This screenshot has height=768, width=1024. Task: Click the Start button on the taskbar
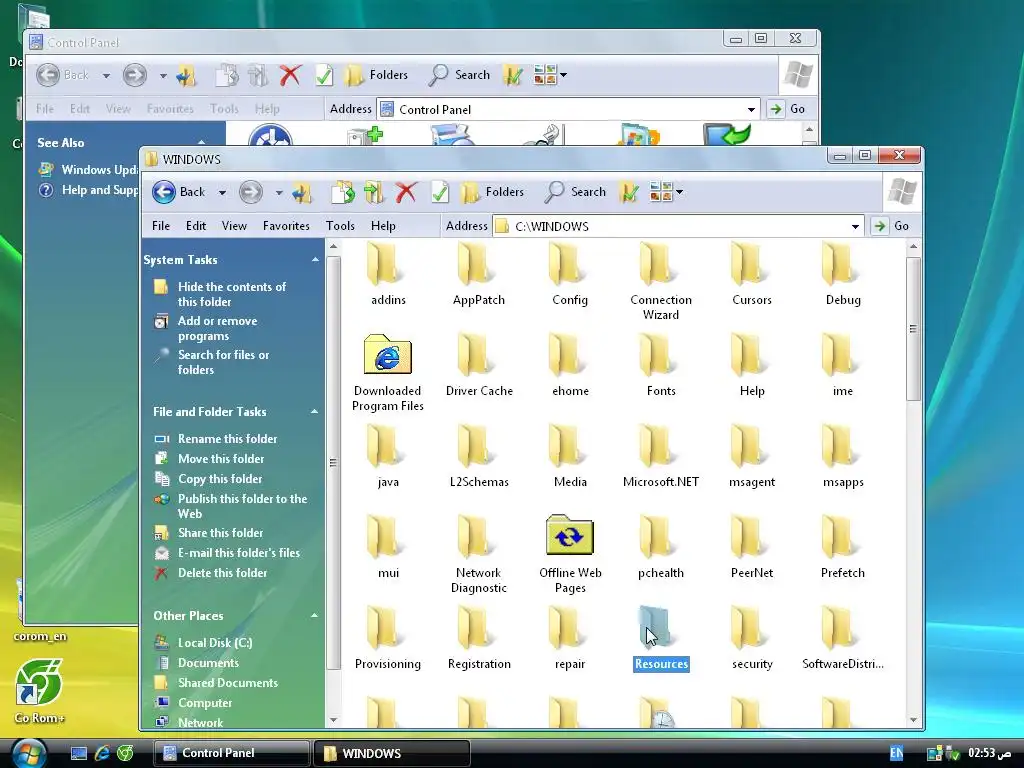click(29, 753)
